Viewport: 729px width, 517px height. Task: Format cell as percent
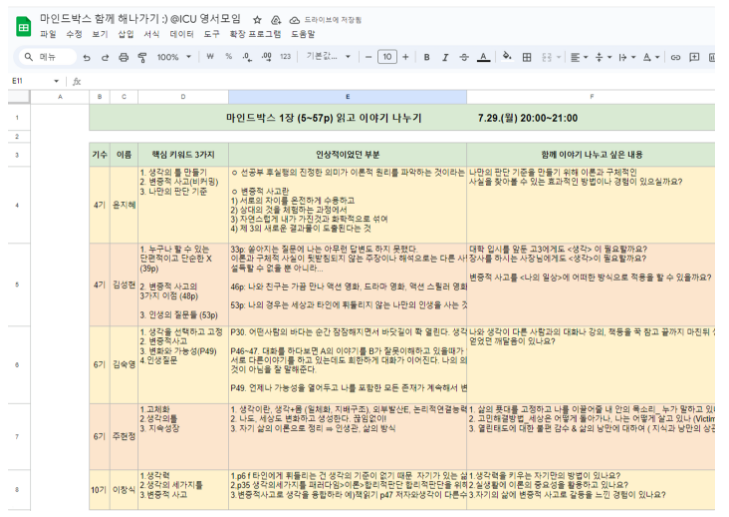coord(229,57)
